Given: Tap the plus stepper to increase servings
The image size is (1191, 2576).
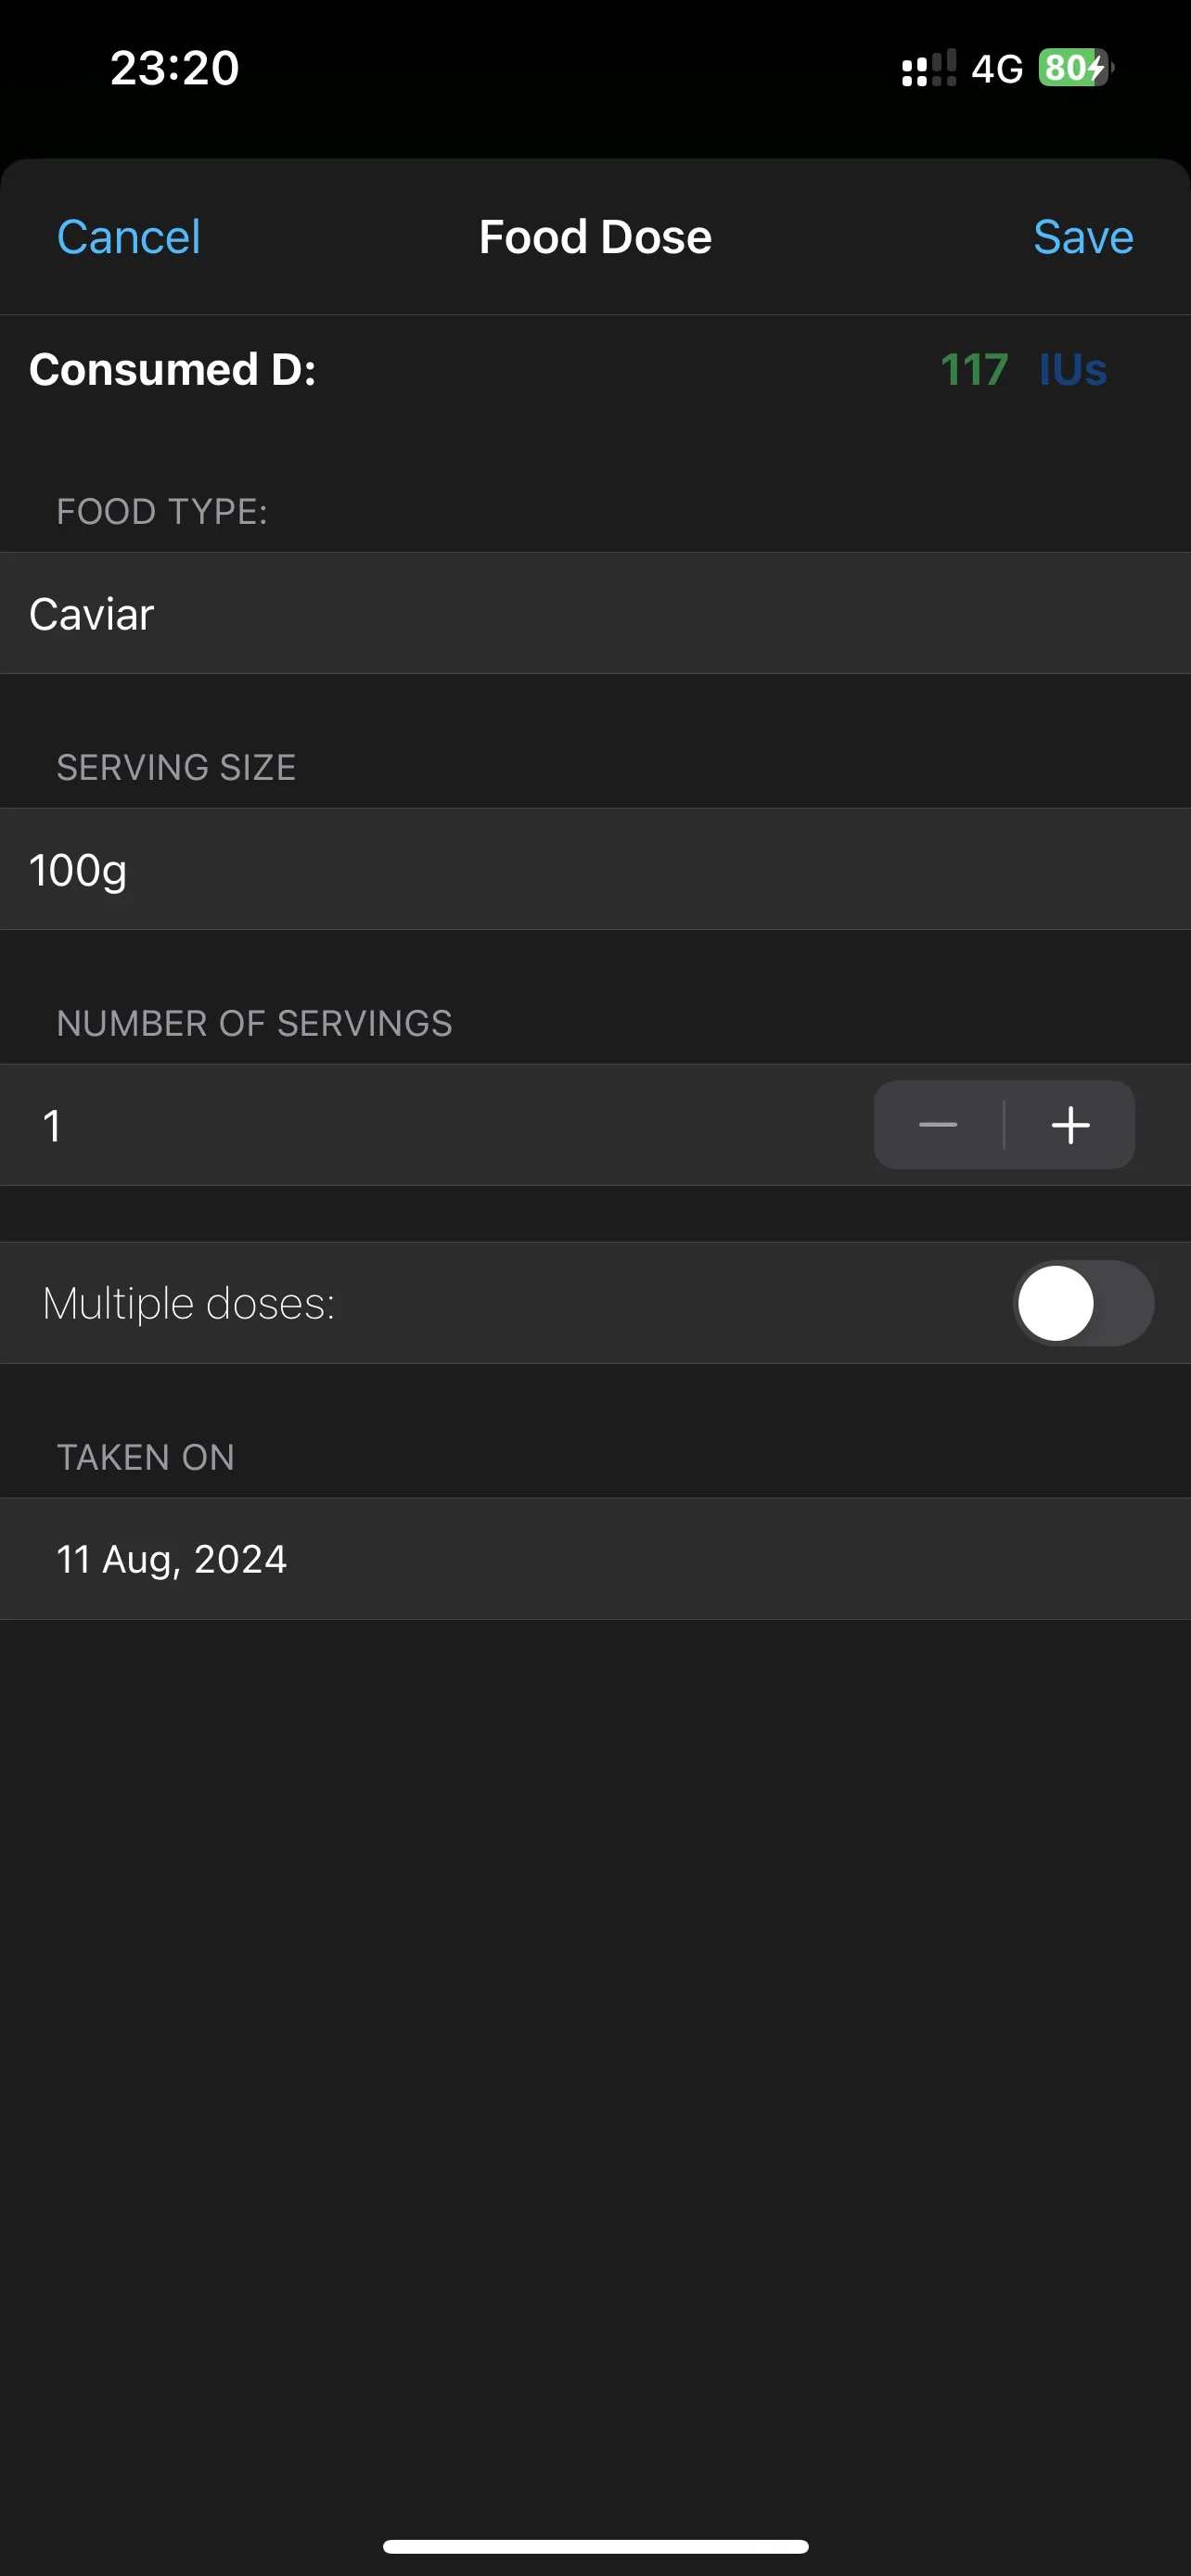Looking at the screenshot, I should click(1070, 1125).
